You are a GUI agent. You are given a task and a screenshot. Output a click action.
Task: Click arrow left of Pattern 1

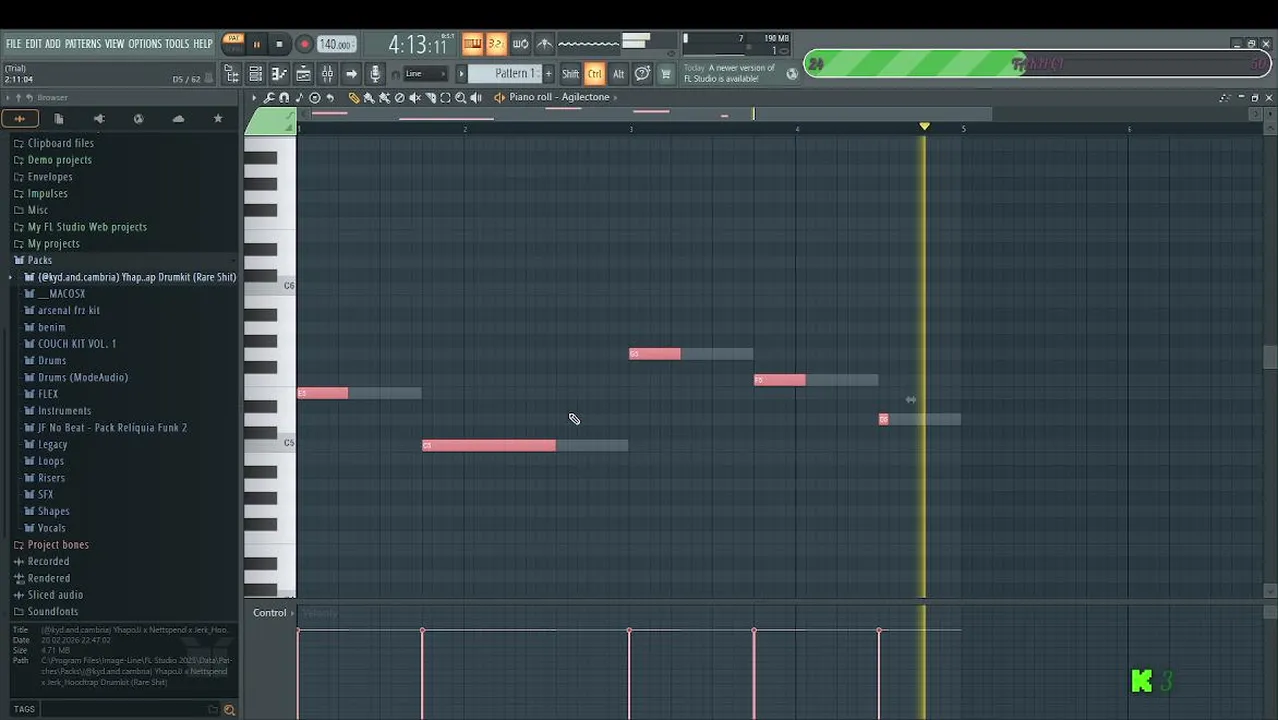pos(461,73)
